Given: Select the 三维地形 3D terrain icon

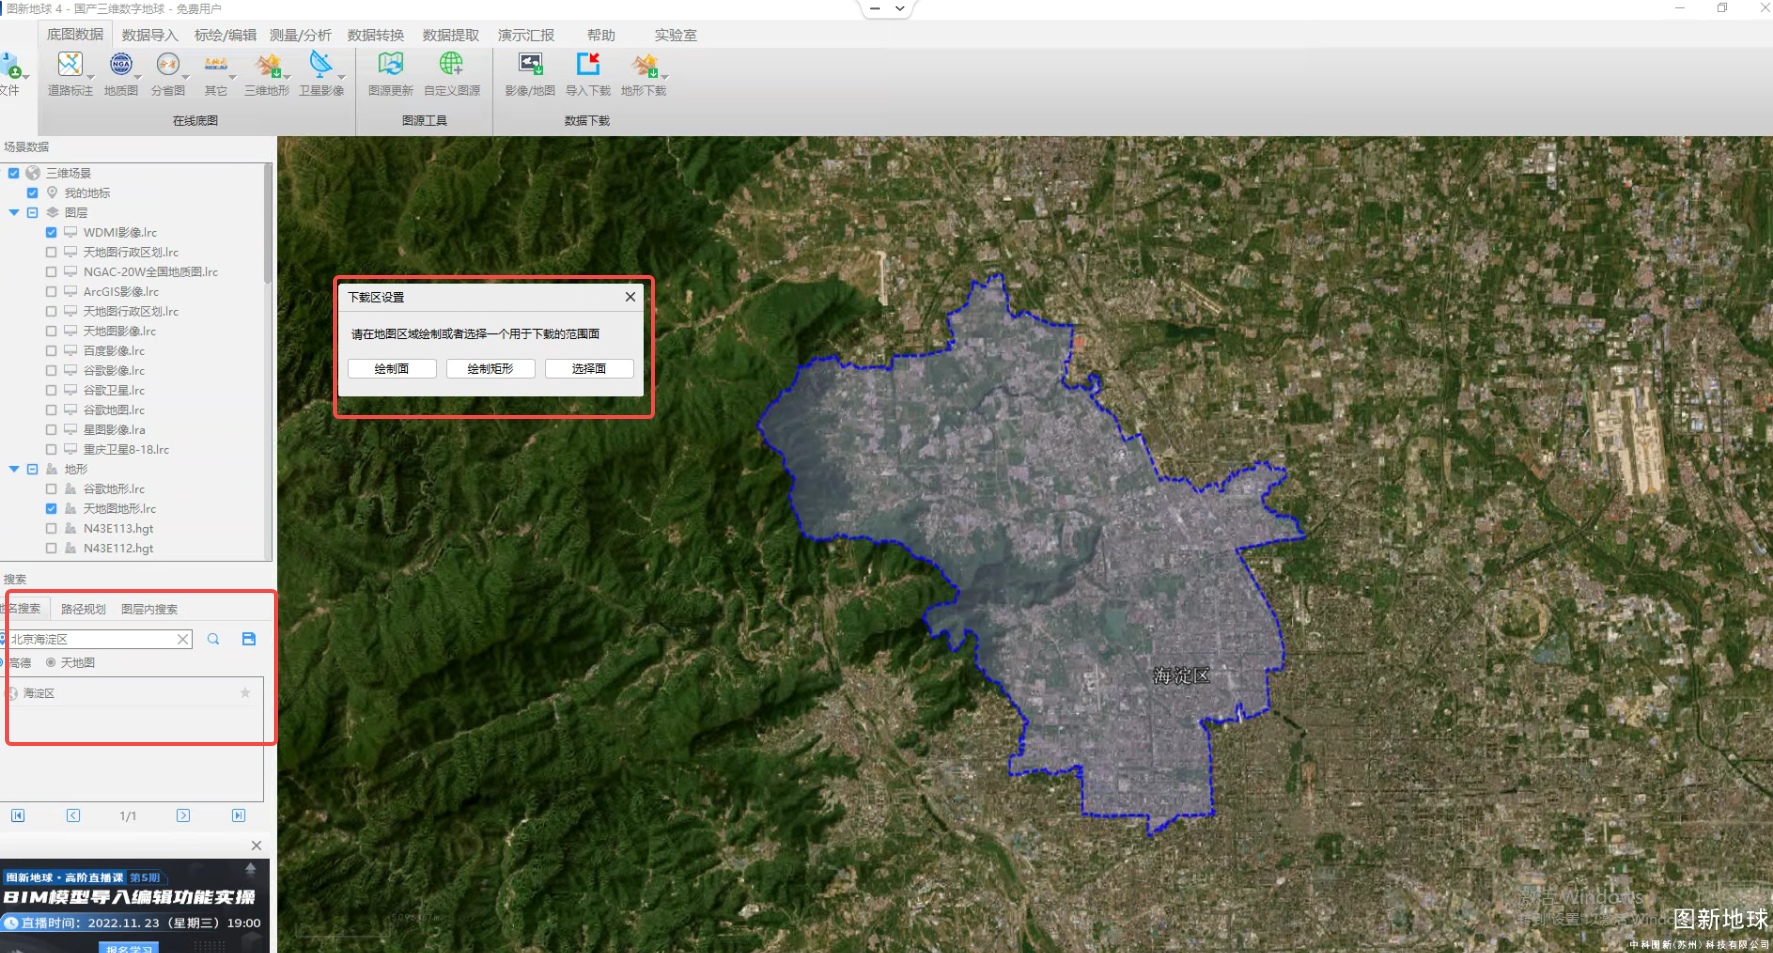Looking at the screenshot, I should pos(267,66).
